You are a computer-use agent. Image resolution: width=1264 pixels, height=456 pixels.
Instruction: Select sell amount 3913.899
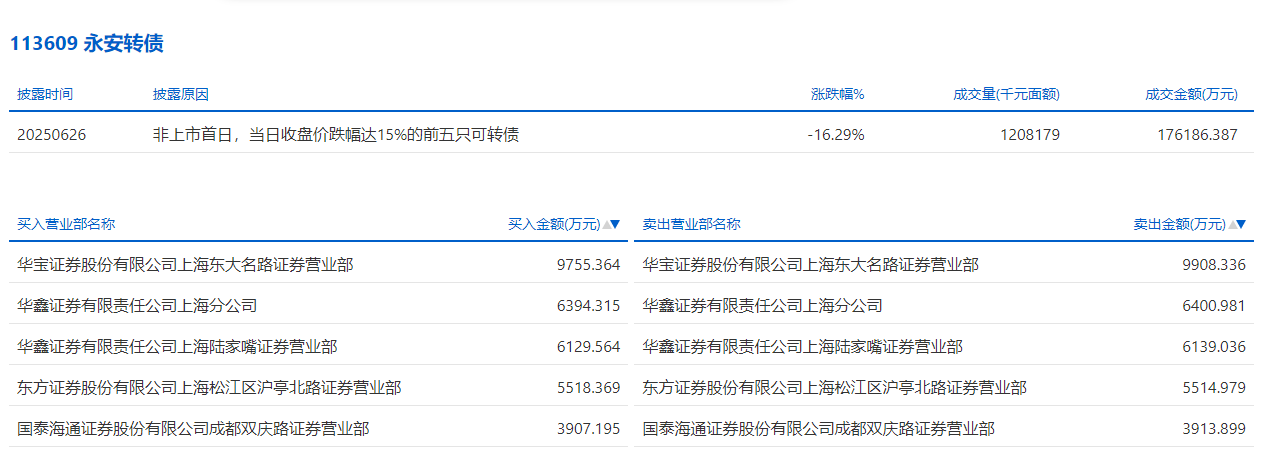pos(1214,428)
